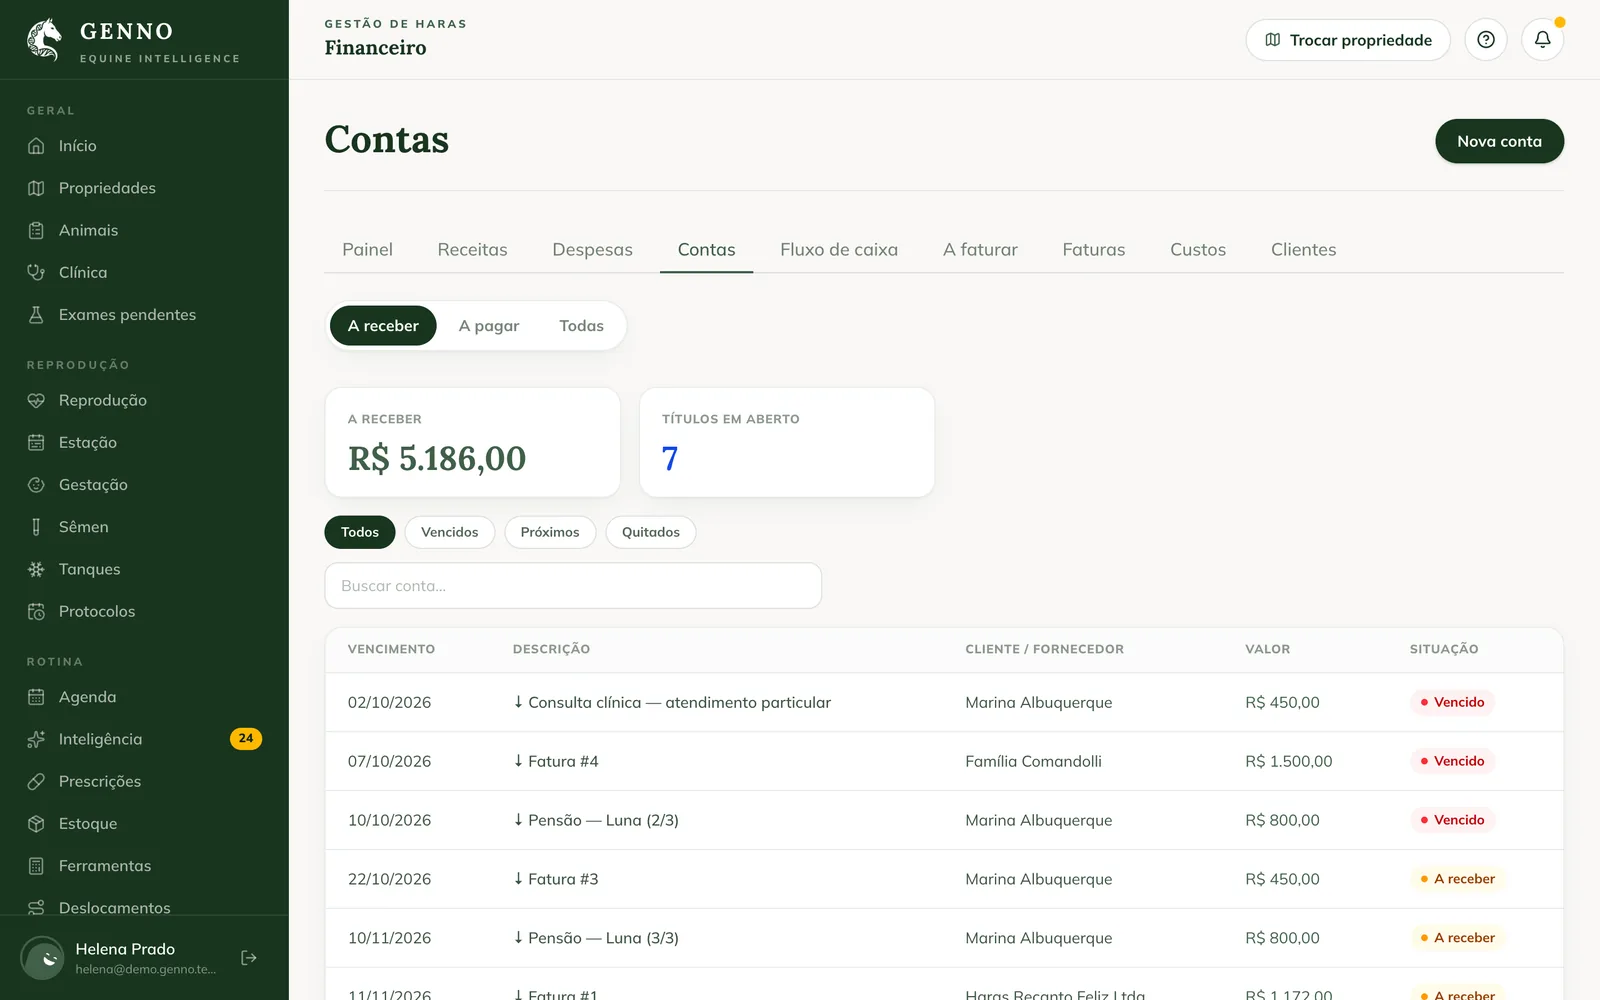Screen dimensions: 1600x1000
Task: Select the A receber segment
Action: tap(383, 326)
